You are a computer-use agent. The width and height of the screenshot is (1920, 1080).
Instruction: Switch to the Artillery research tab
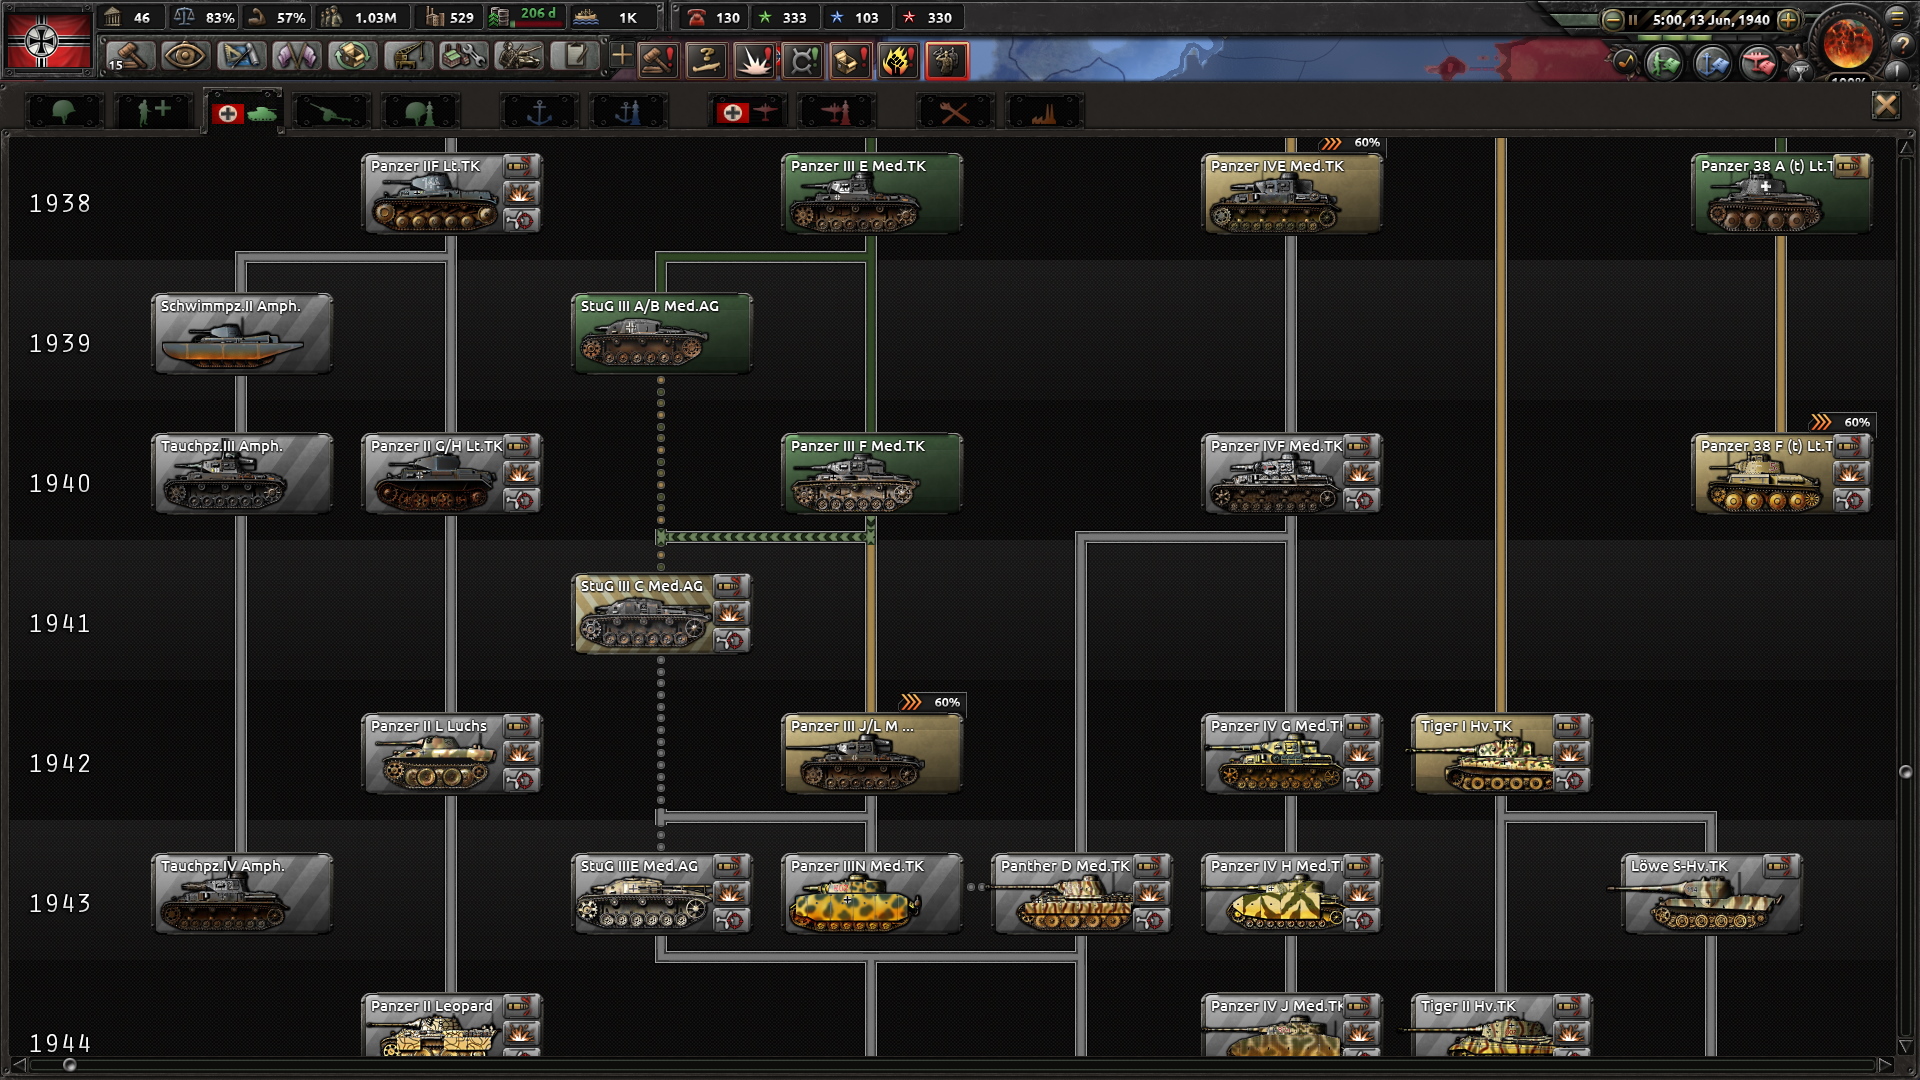tap(330, 112)
